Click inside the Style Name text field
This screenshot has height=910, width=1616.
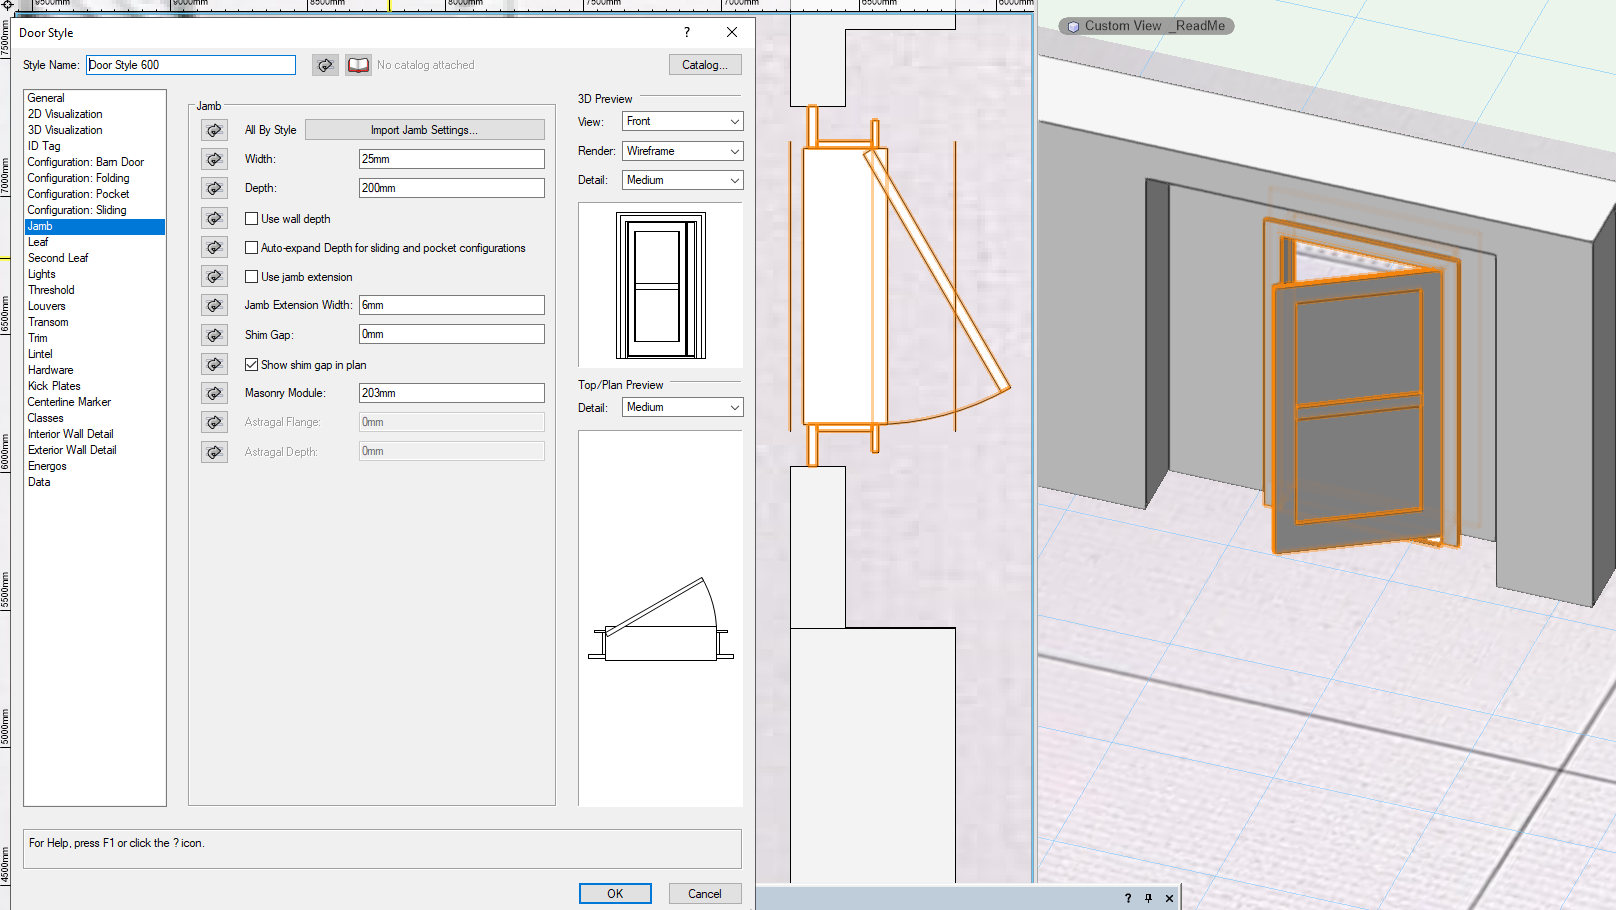point(190,64)
